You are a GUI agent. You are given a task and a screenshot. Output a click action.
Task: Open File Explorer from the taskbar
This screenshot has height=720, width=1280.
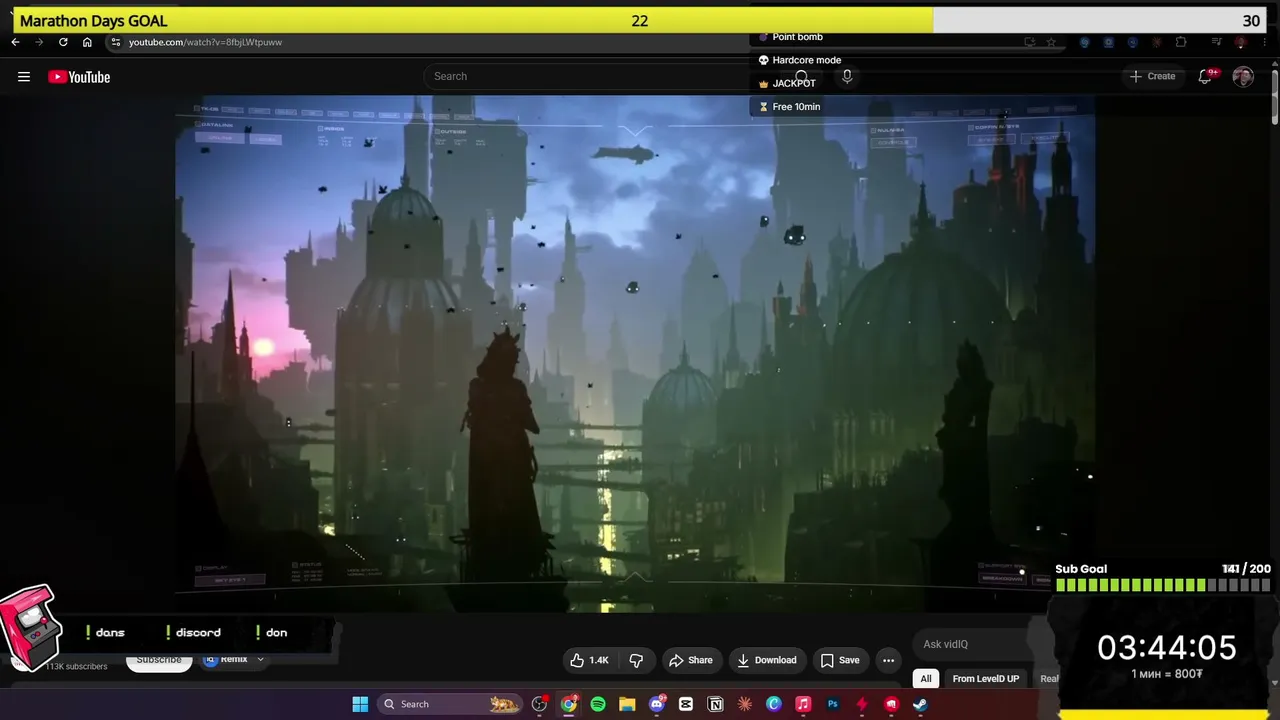627,704
